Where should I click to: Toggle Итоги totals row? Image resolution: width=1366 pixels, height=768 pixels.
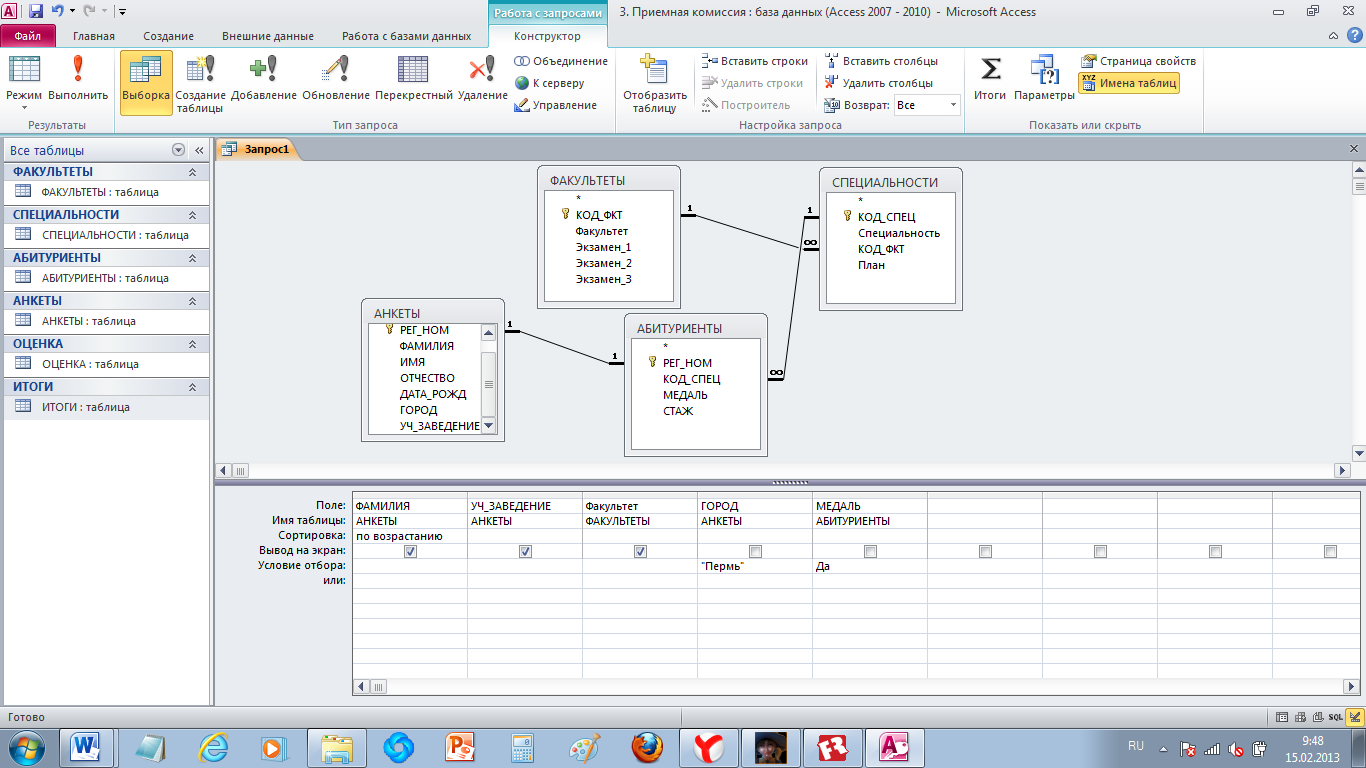[990, 79]
